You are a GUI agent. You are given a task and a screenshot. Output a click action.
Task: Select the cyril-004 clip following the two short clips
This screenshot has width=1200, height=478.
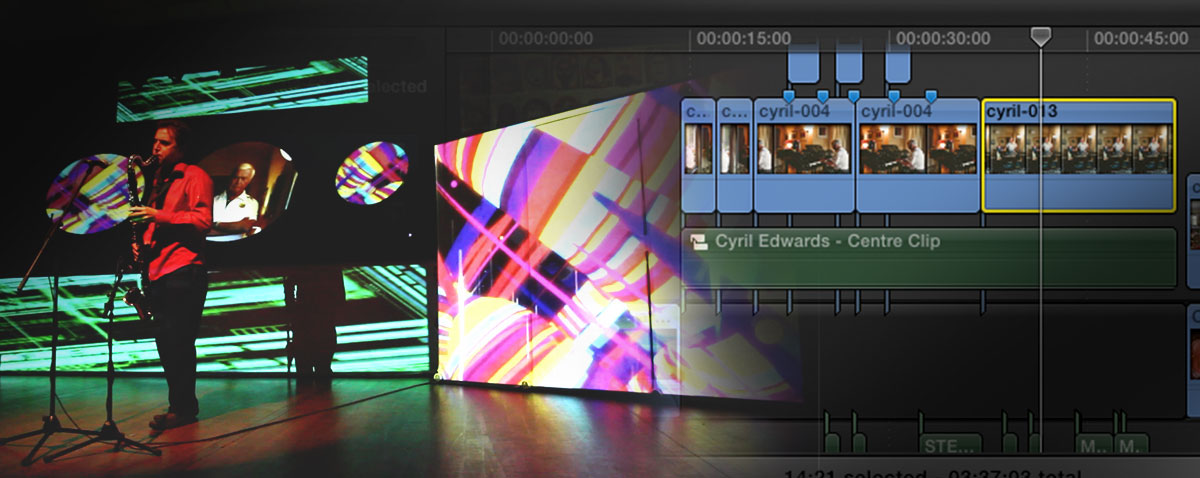[804, 155]
